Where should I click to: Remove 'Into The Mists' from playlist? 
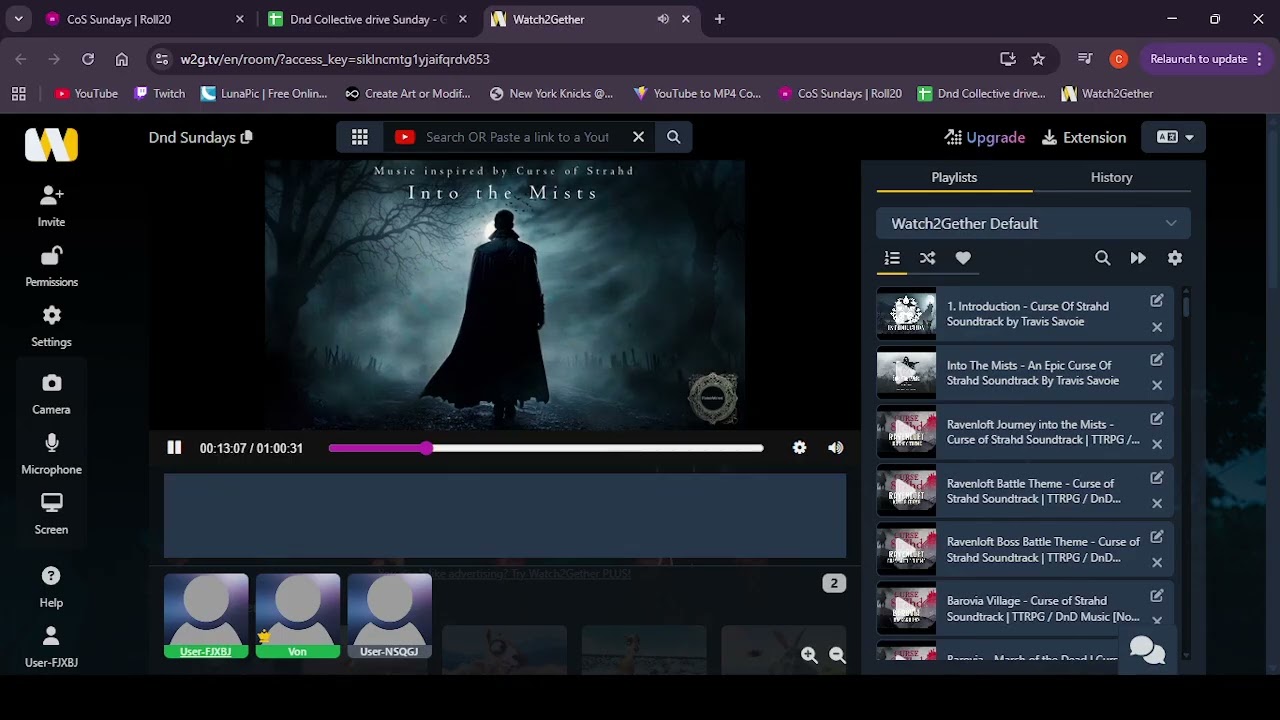pyautogui.click(x=1157, y=386)
